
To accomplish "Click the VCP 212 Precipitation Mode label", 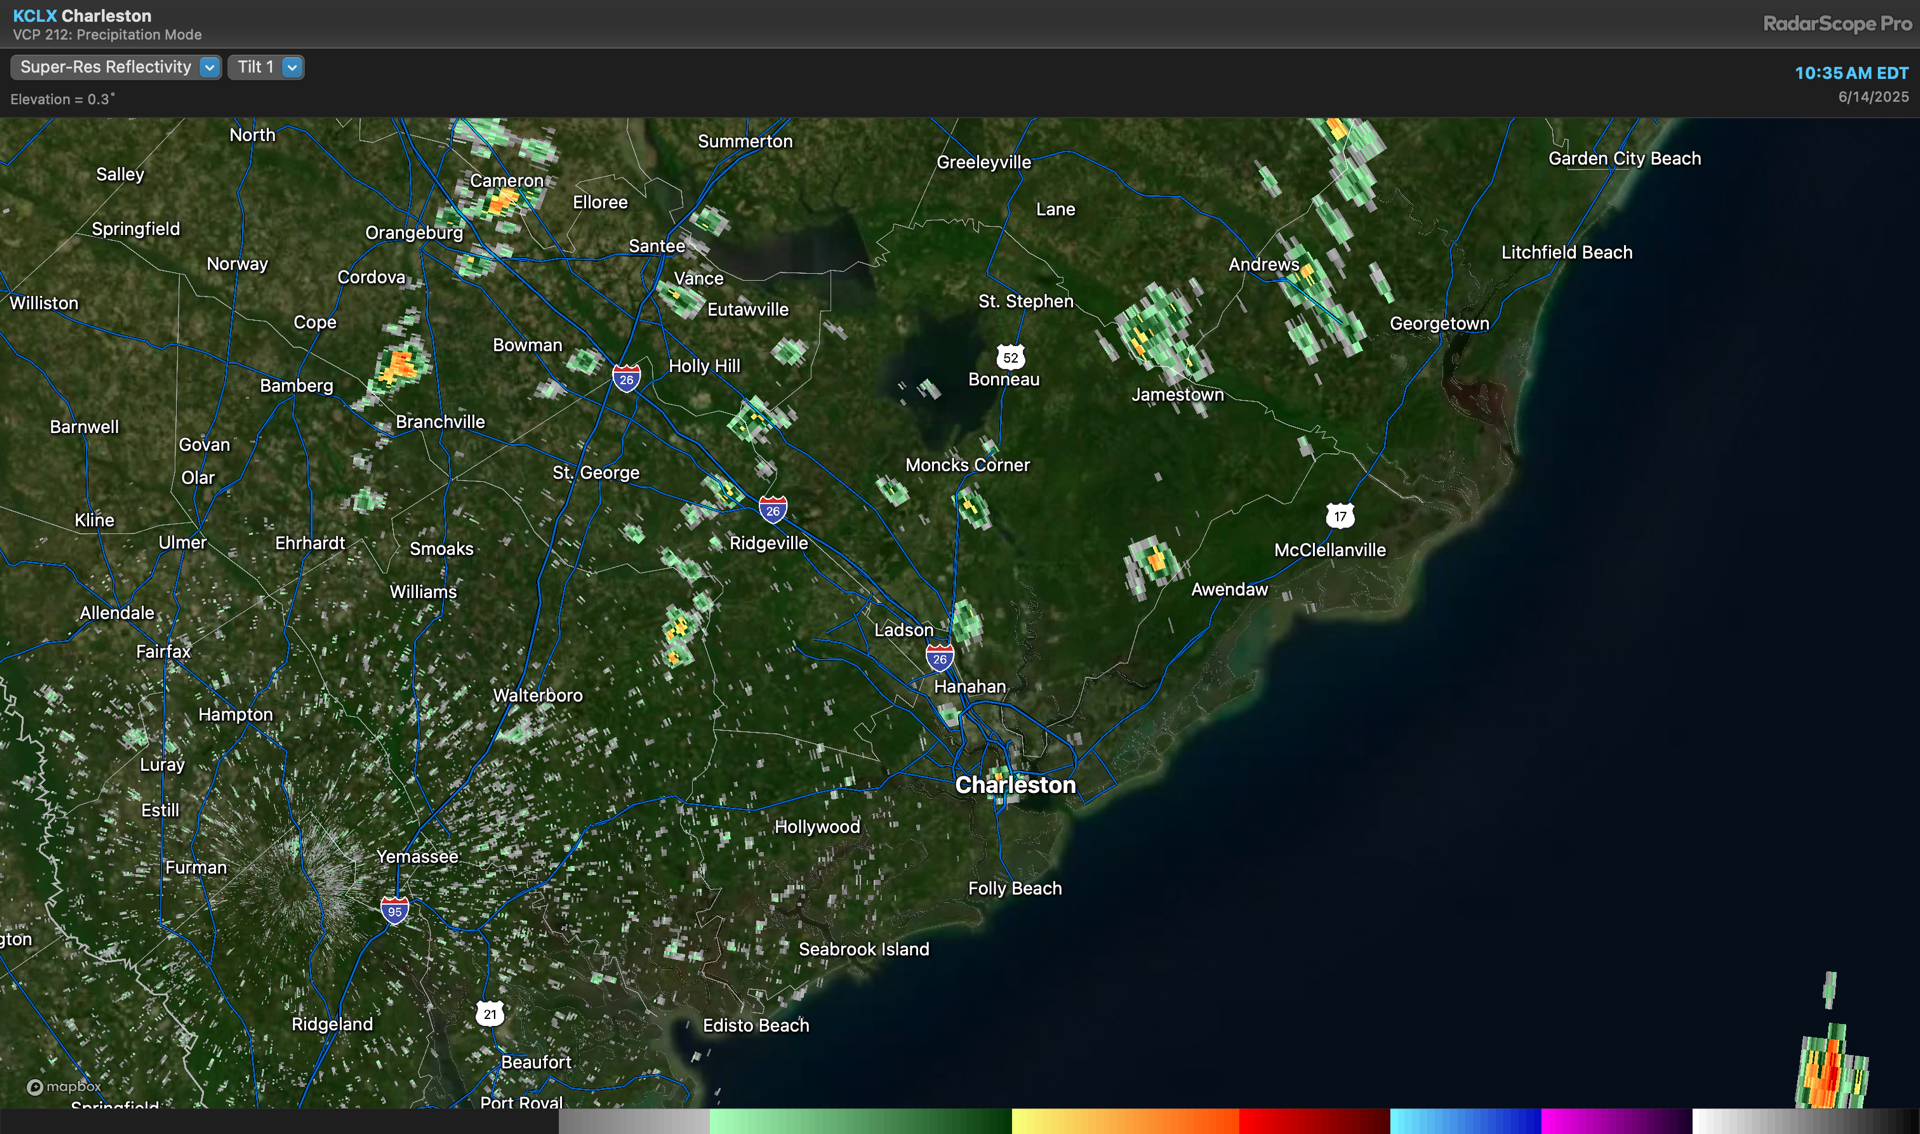I will pyautogui.click(x=107, y=35).
